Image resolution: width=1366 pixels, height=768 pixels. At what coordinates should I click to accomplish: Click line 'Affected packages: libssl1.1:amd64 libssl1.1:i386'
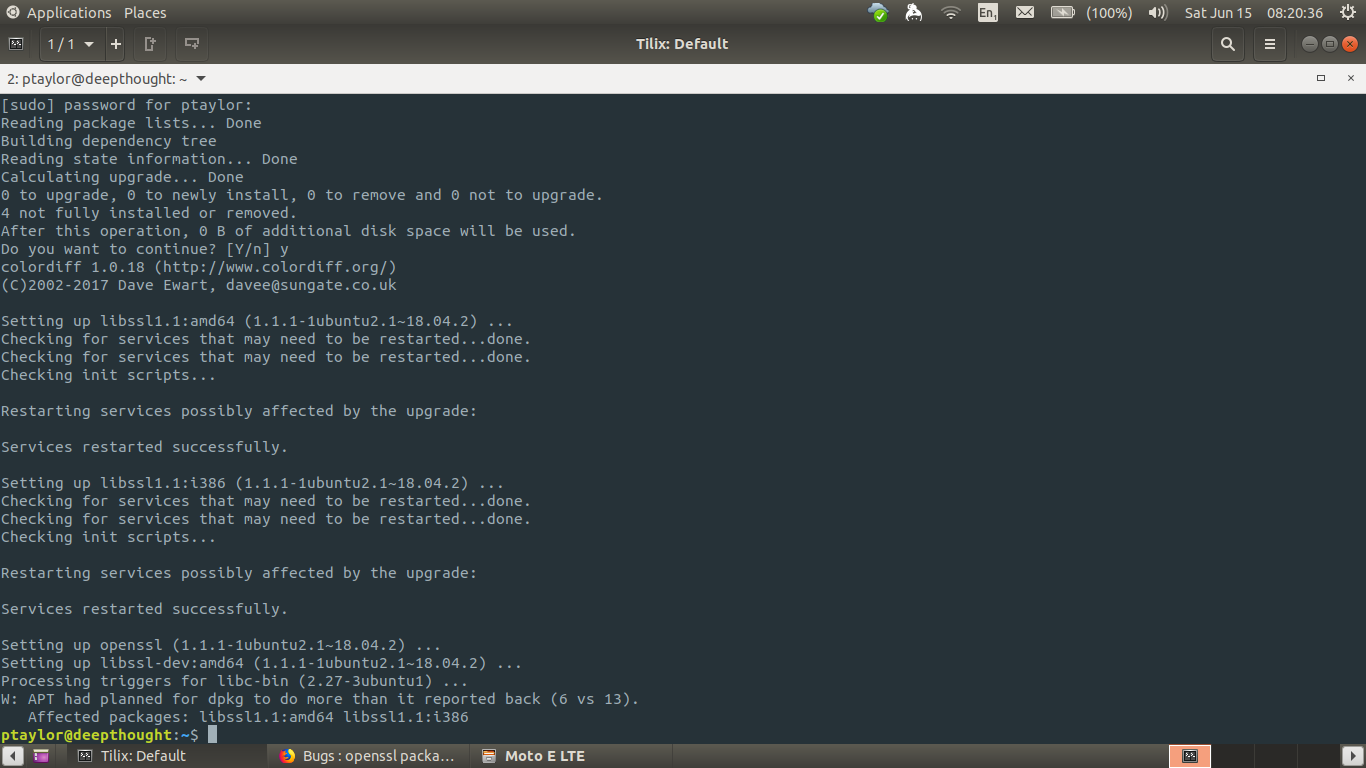point(248,717)
